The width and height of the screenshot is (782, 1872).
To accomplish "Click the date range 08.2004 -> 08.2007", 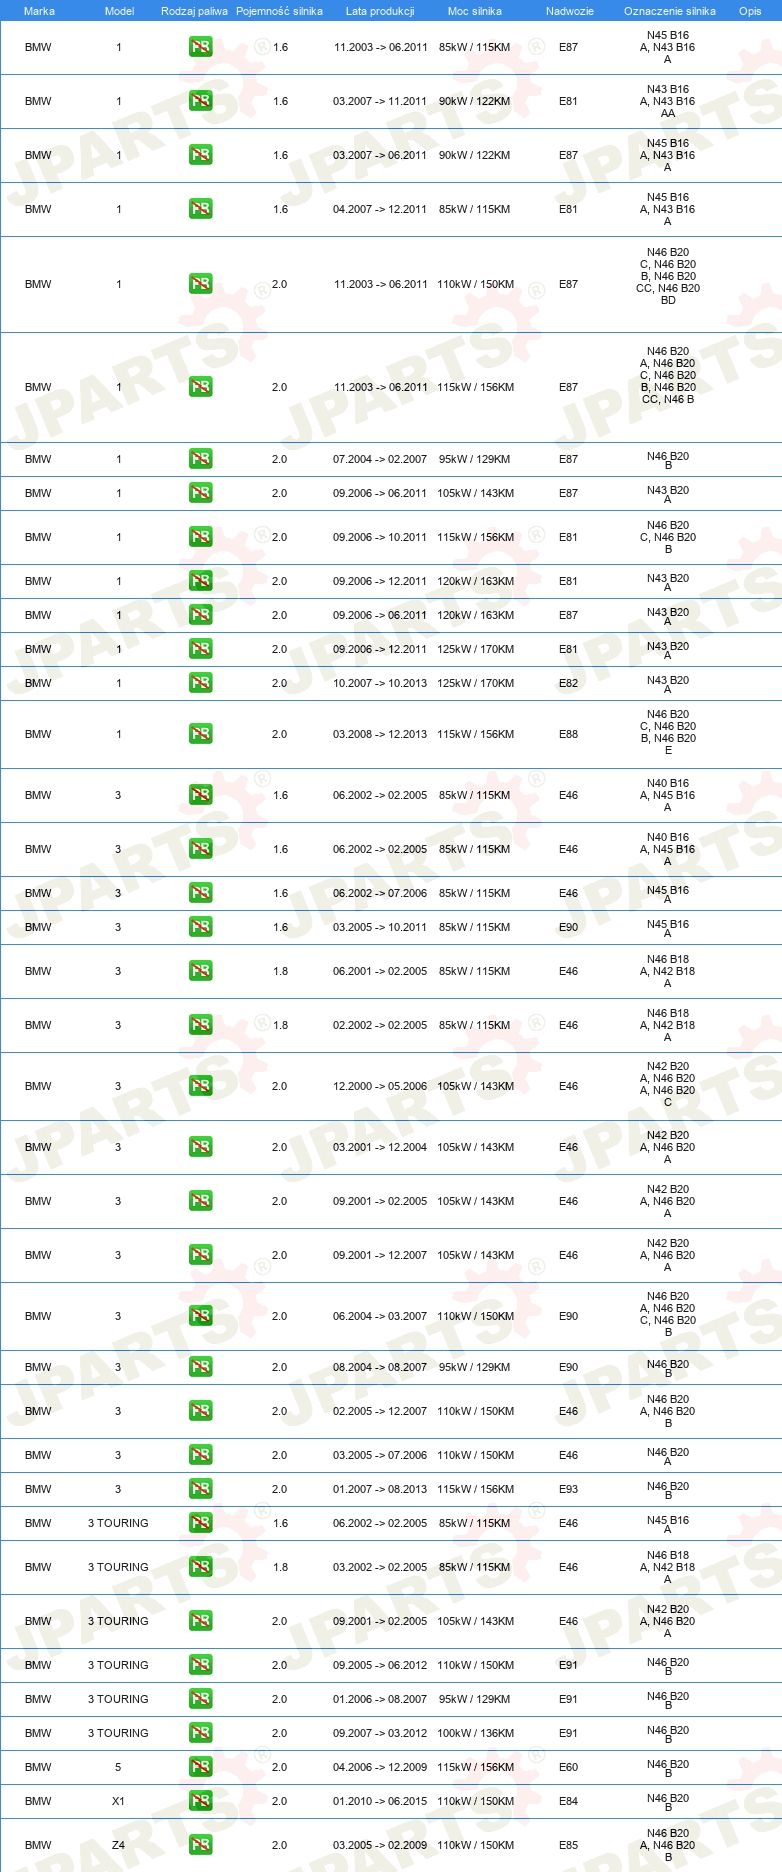I will click(380, 1367).
